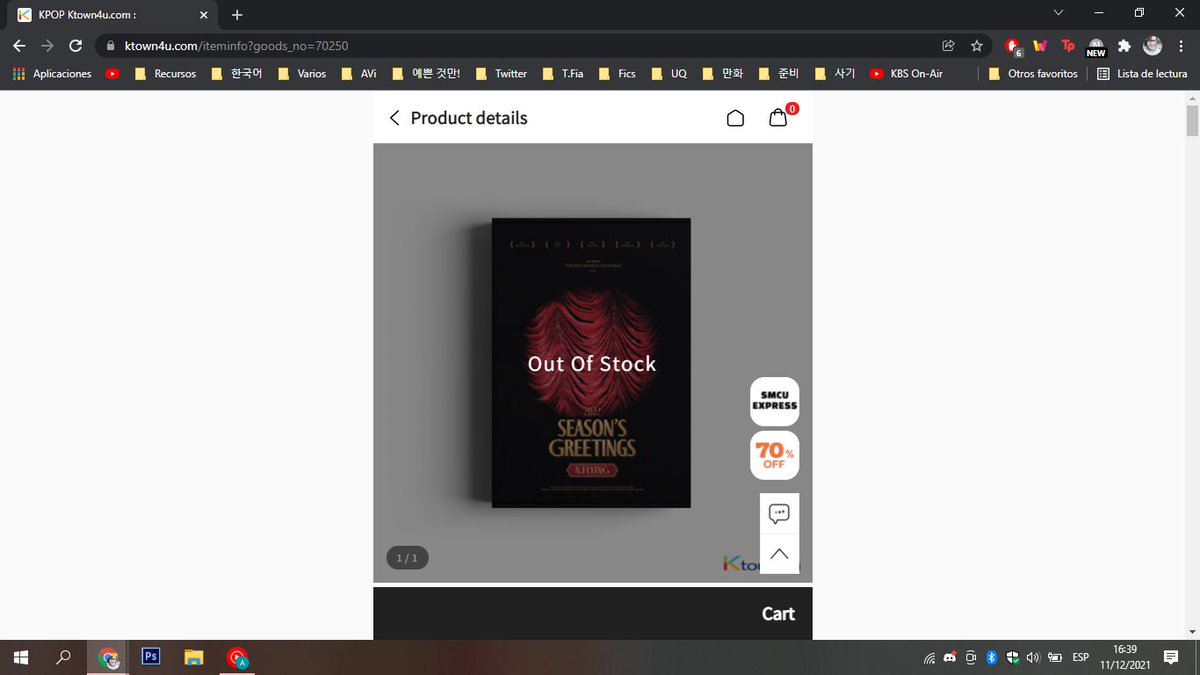Screen dimensions: 1200x675
Task: Open tab search dropdown arrow
Action: point(1059,12)
